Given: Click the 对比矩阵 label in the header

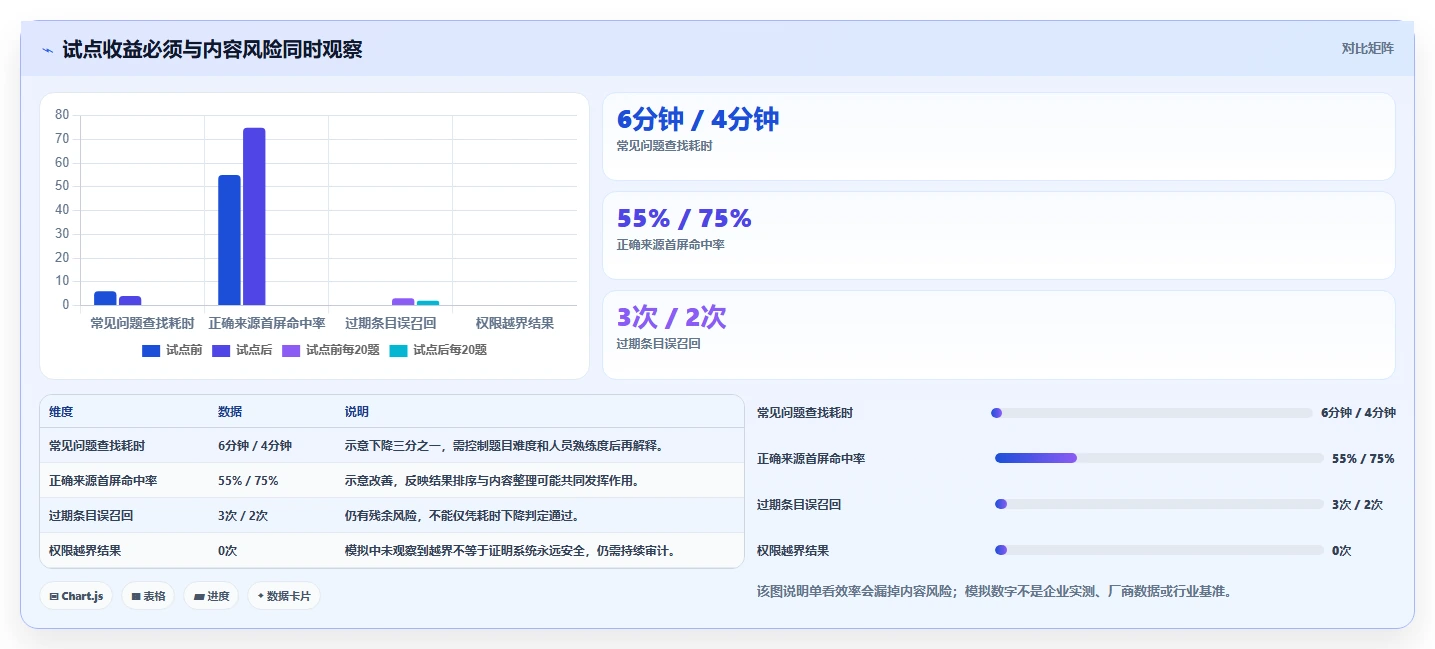Looking at the screenshot, I should (1368, 48).
